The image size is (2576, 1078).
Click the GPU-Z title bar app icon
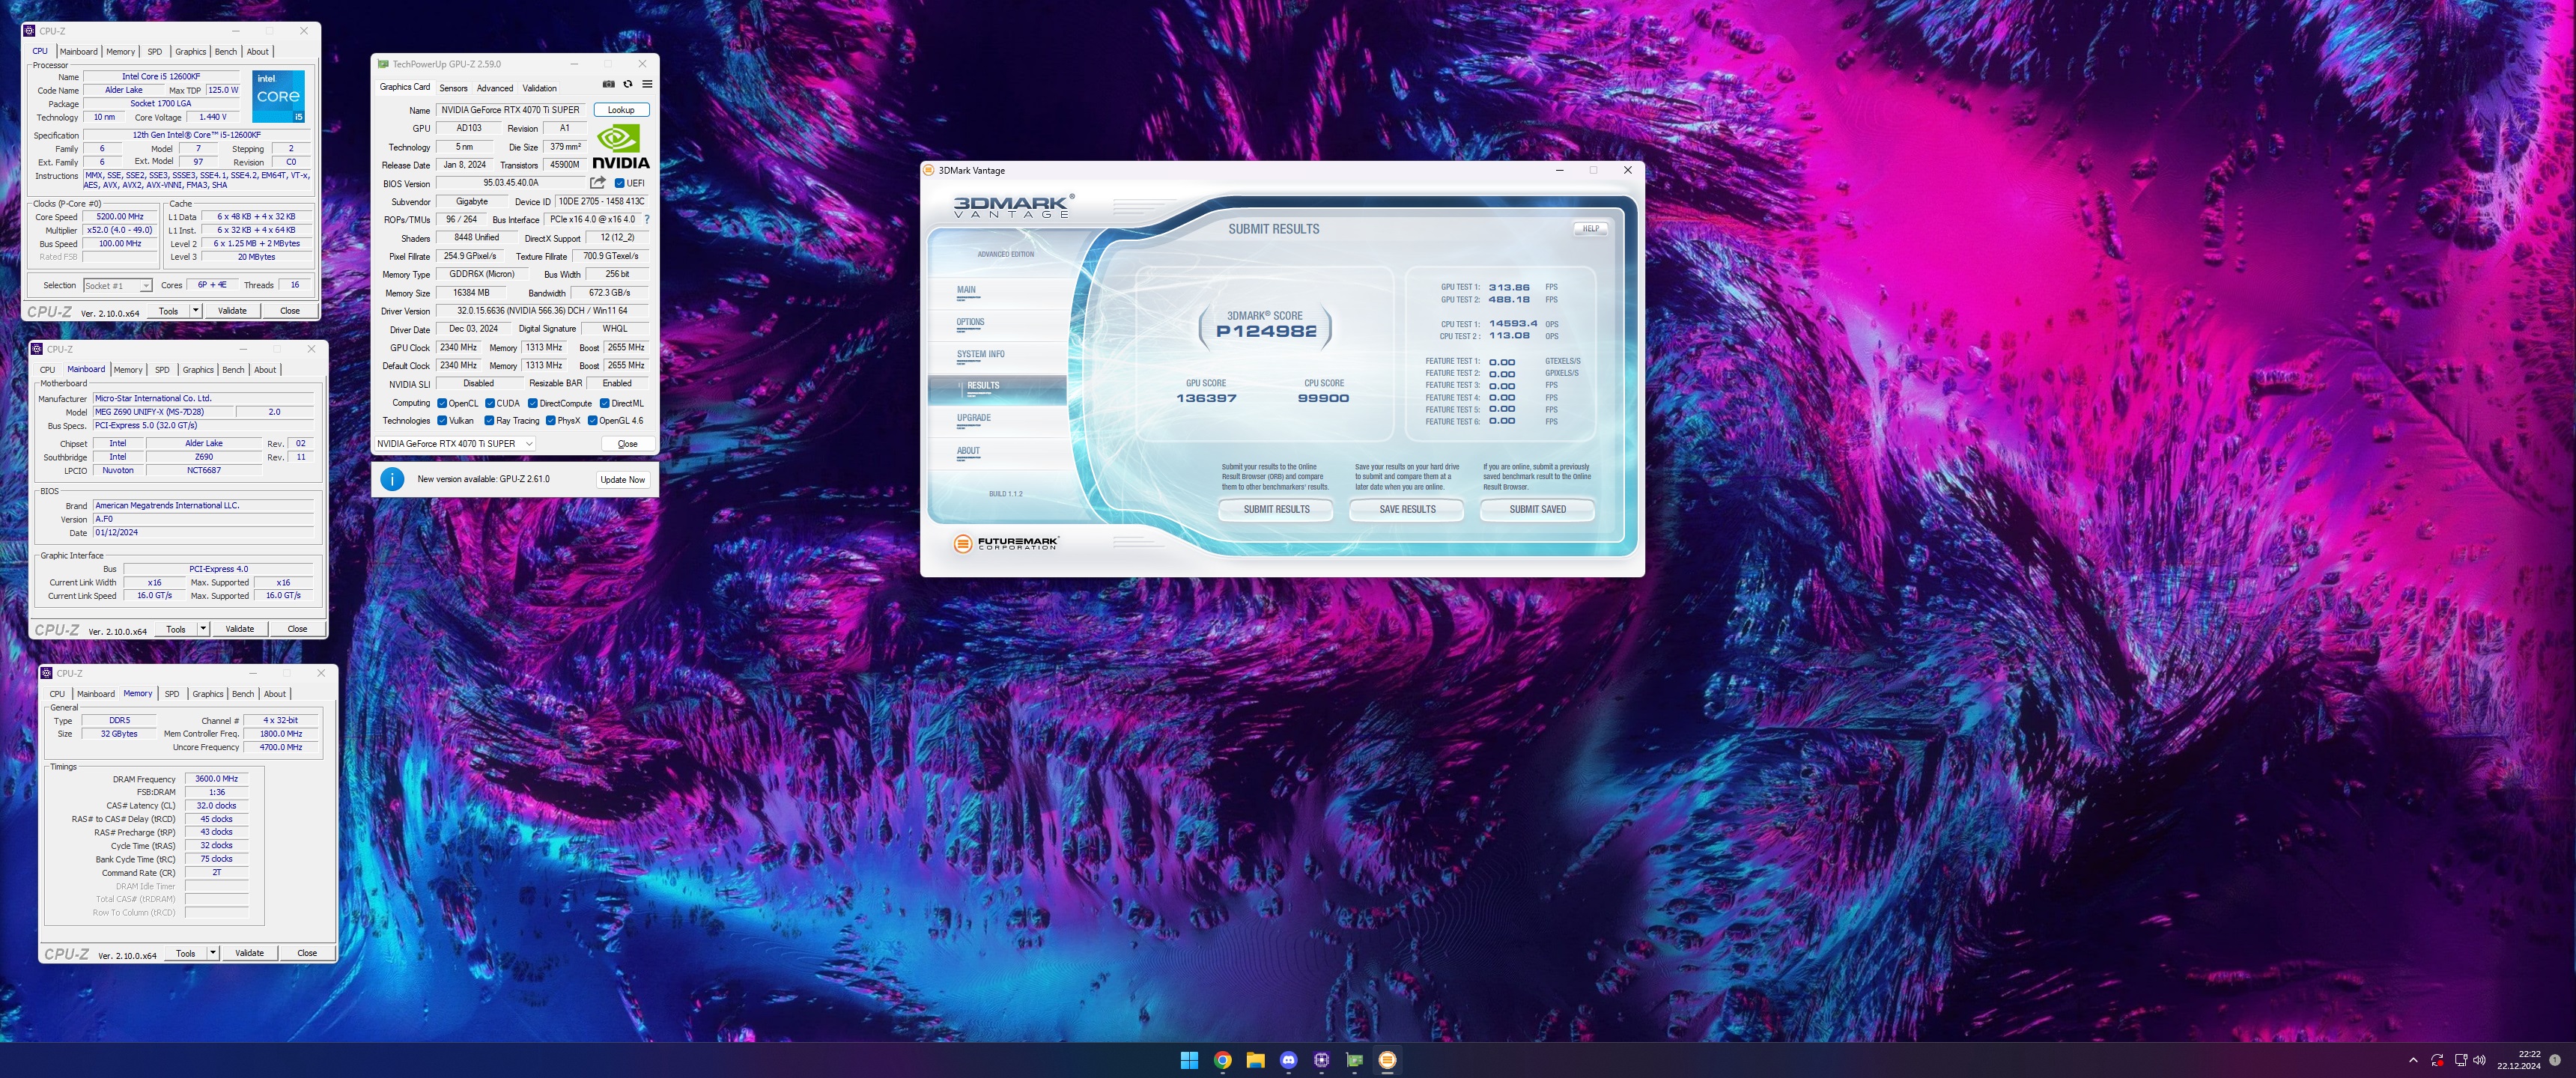click(382, 64)
